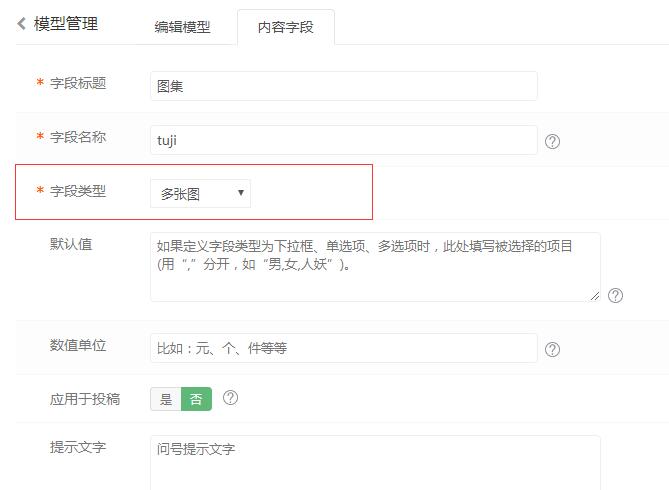Select 是 for 应用于投稿
This screenshot has height=490, width=669.
[166, 399]
